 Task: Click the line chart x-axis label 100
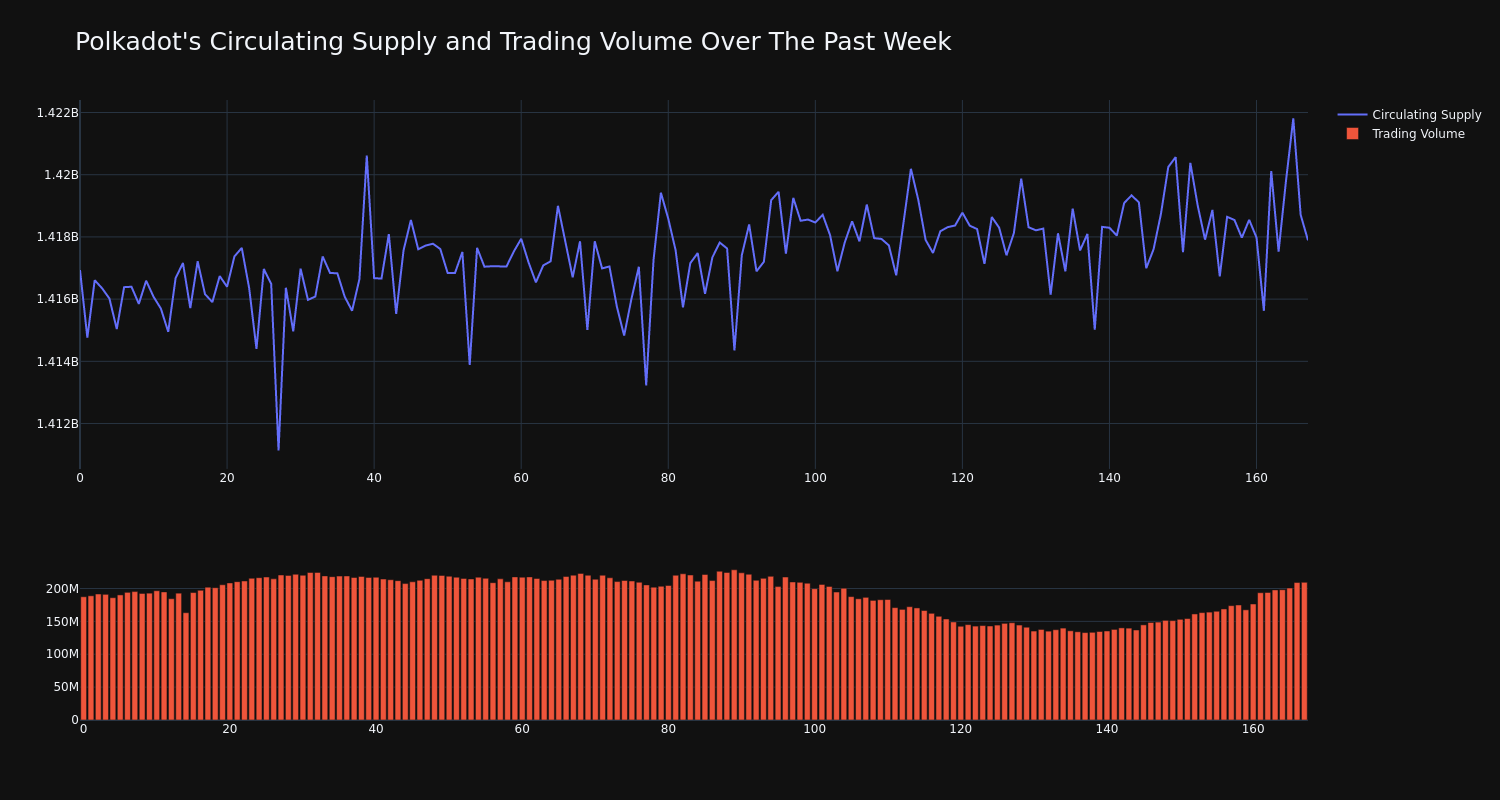[815, 478]
